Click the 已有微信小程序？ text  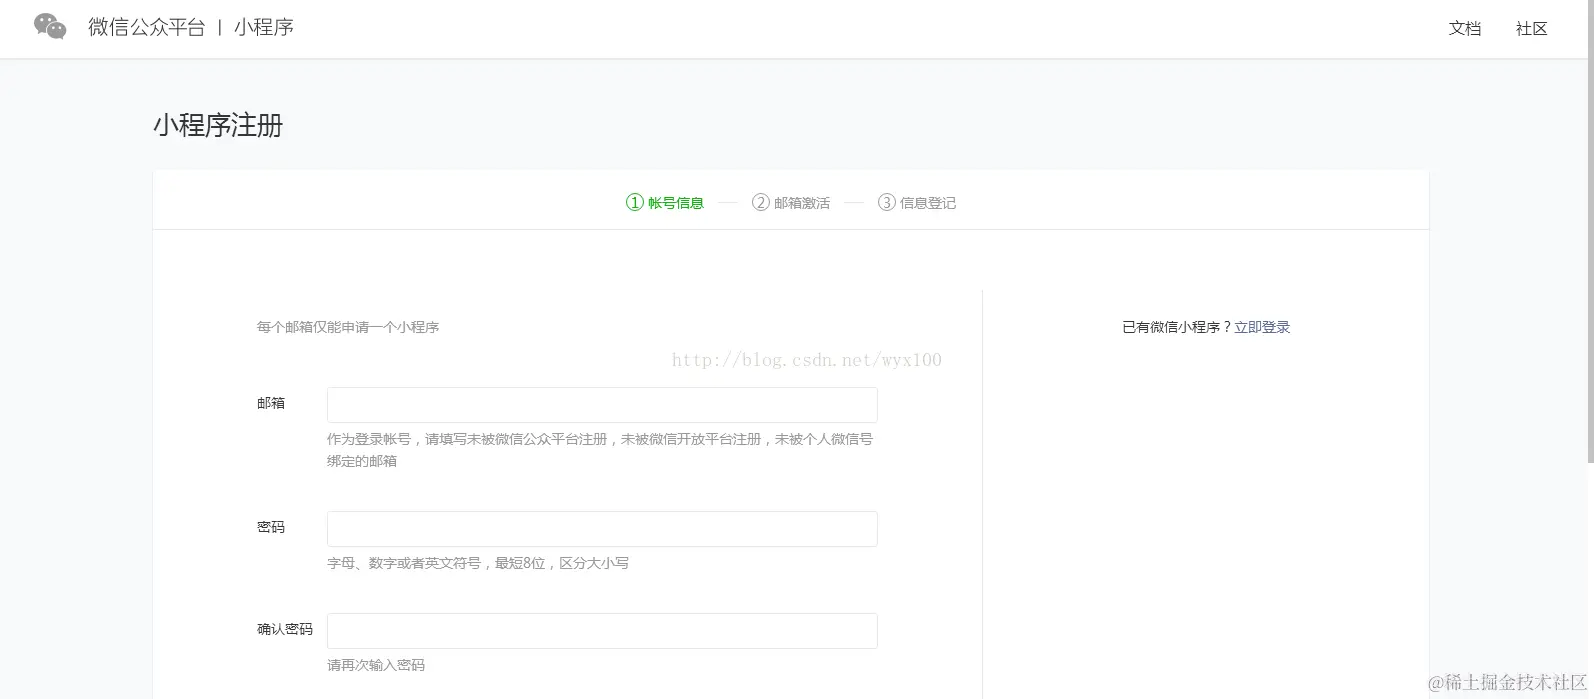(x=1177, y=327)
